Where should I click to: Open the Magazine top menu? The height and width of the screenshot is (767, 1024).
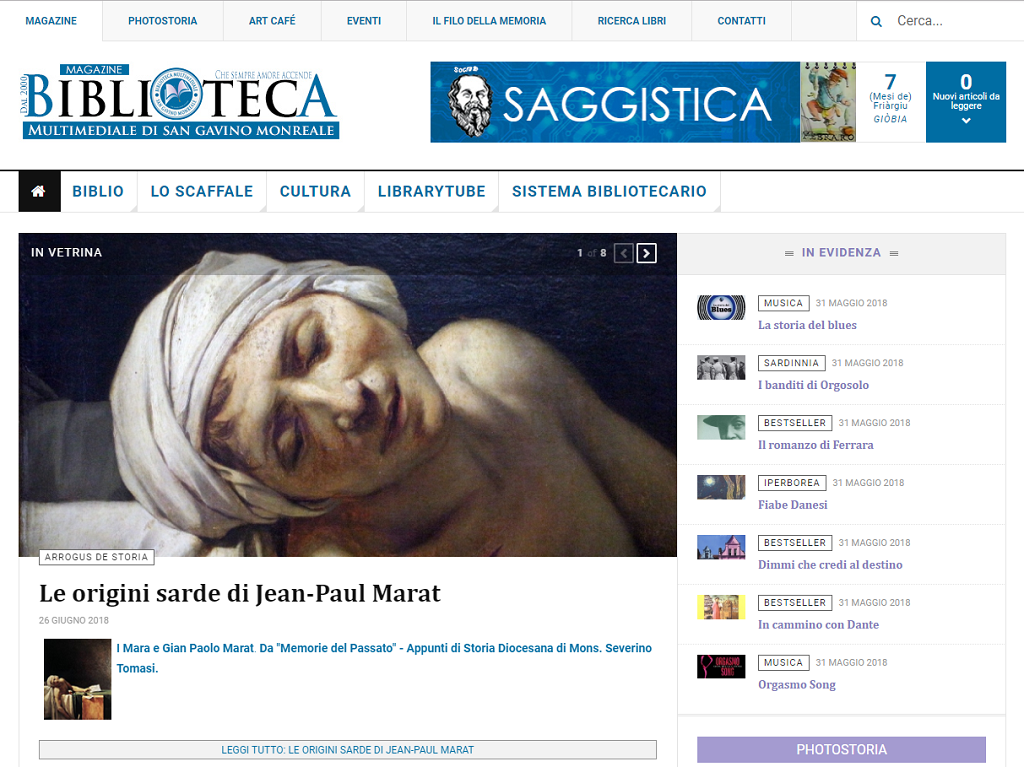[51, 21]
